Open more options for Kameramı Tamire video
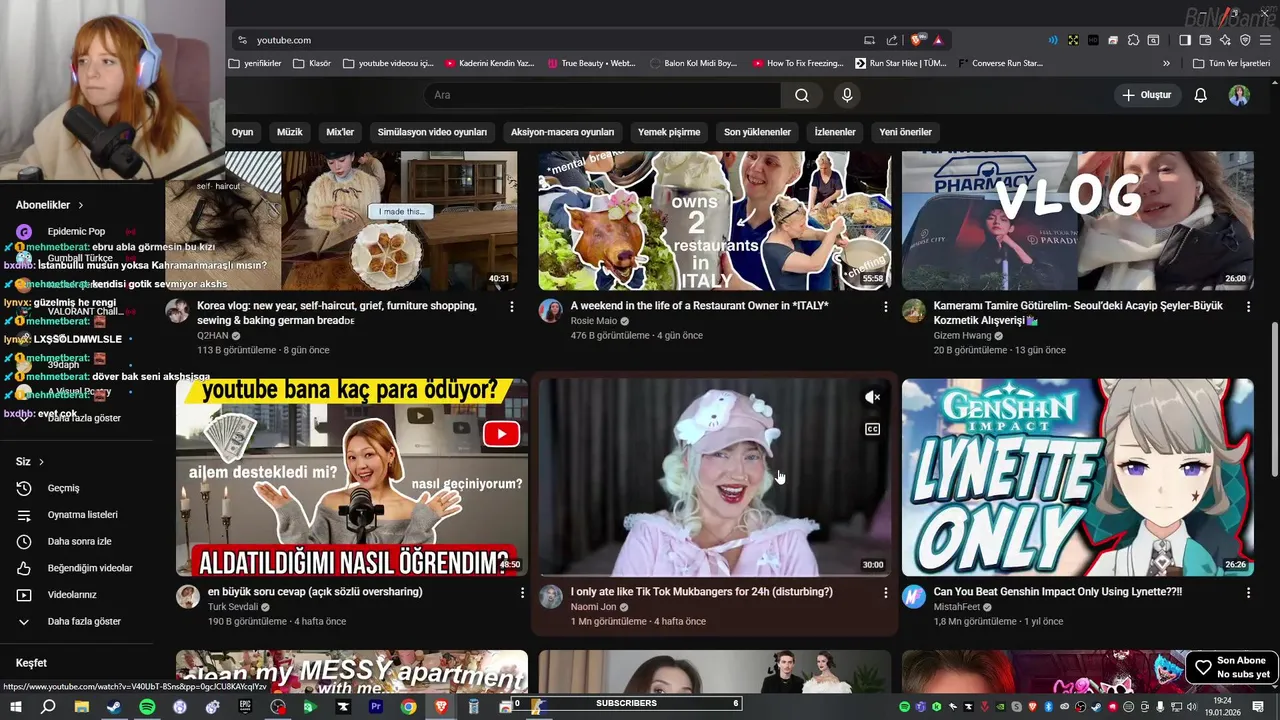 point(1248,307)
